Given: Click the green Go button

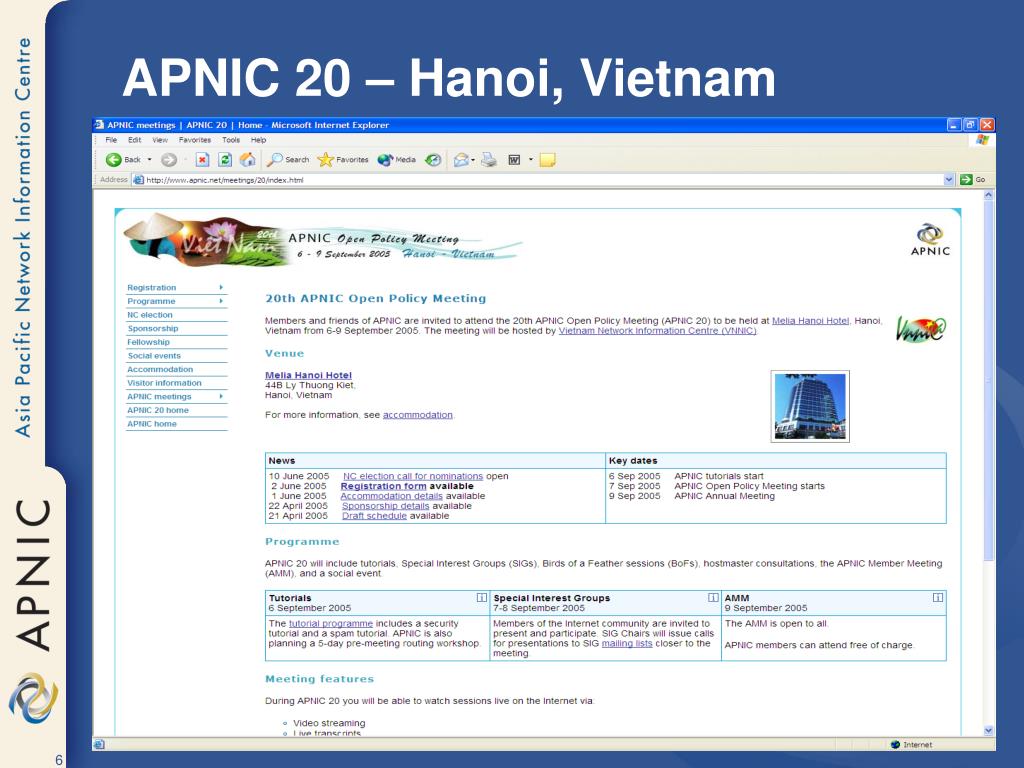Looking at the screenshot, I should click(973, 180).
